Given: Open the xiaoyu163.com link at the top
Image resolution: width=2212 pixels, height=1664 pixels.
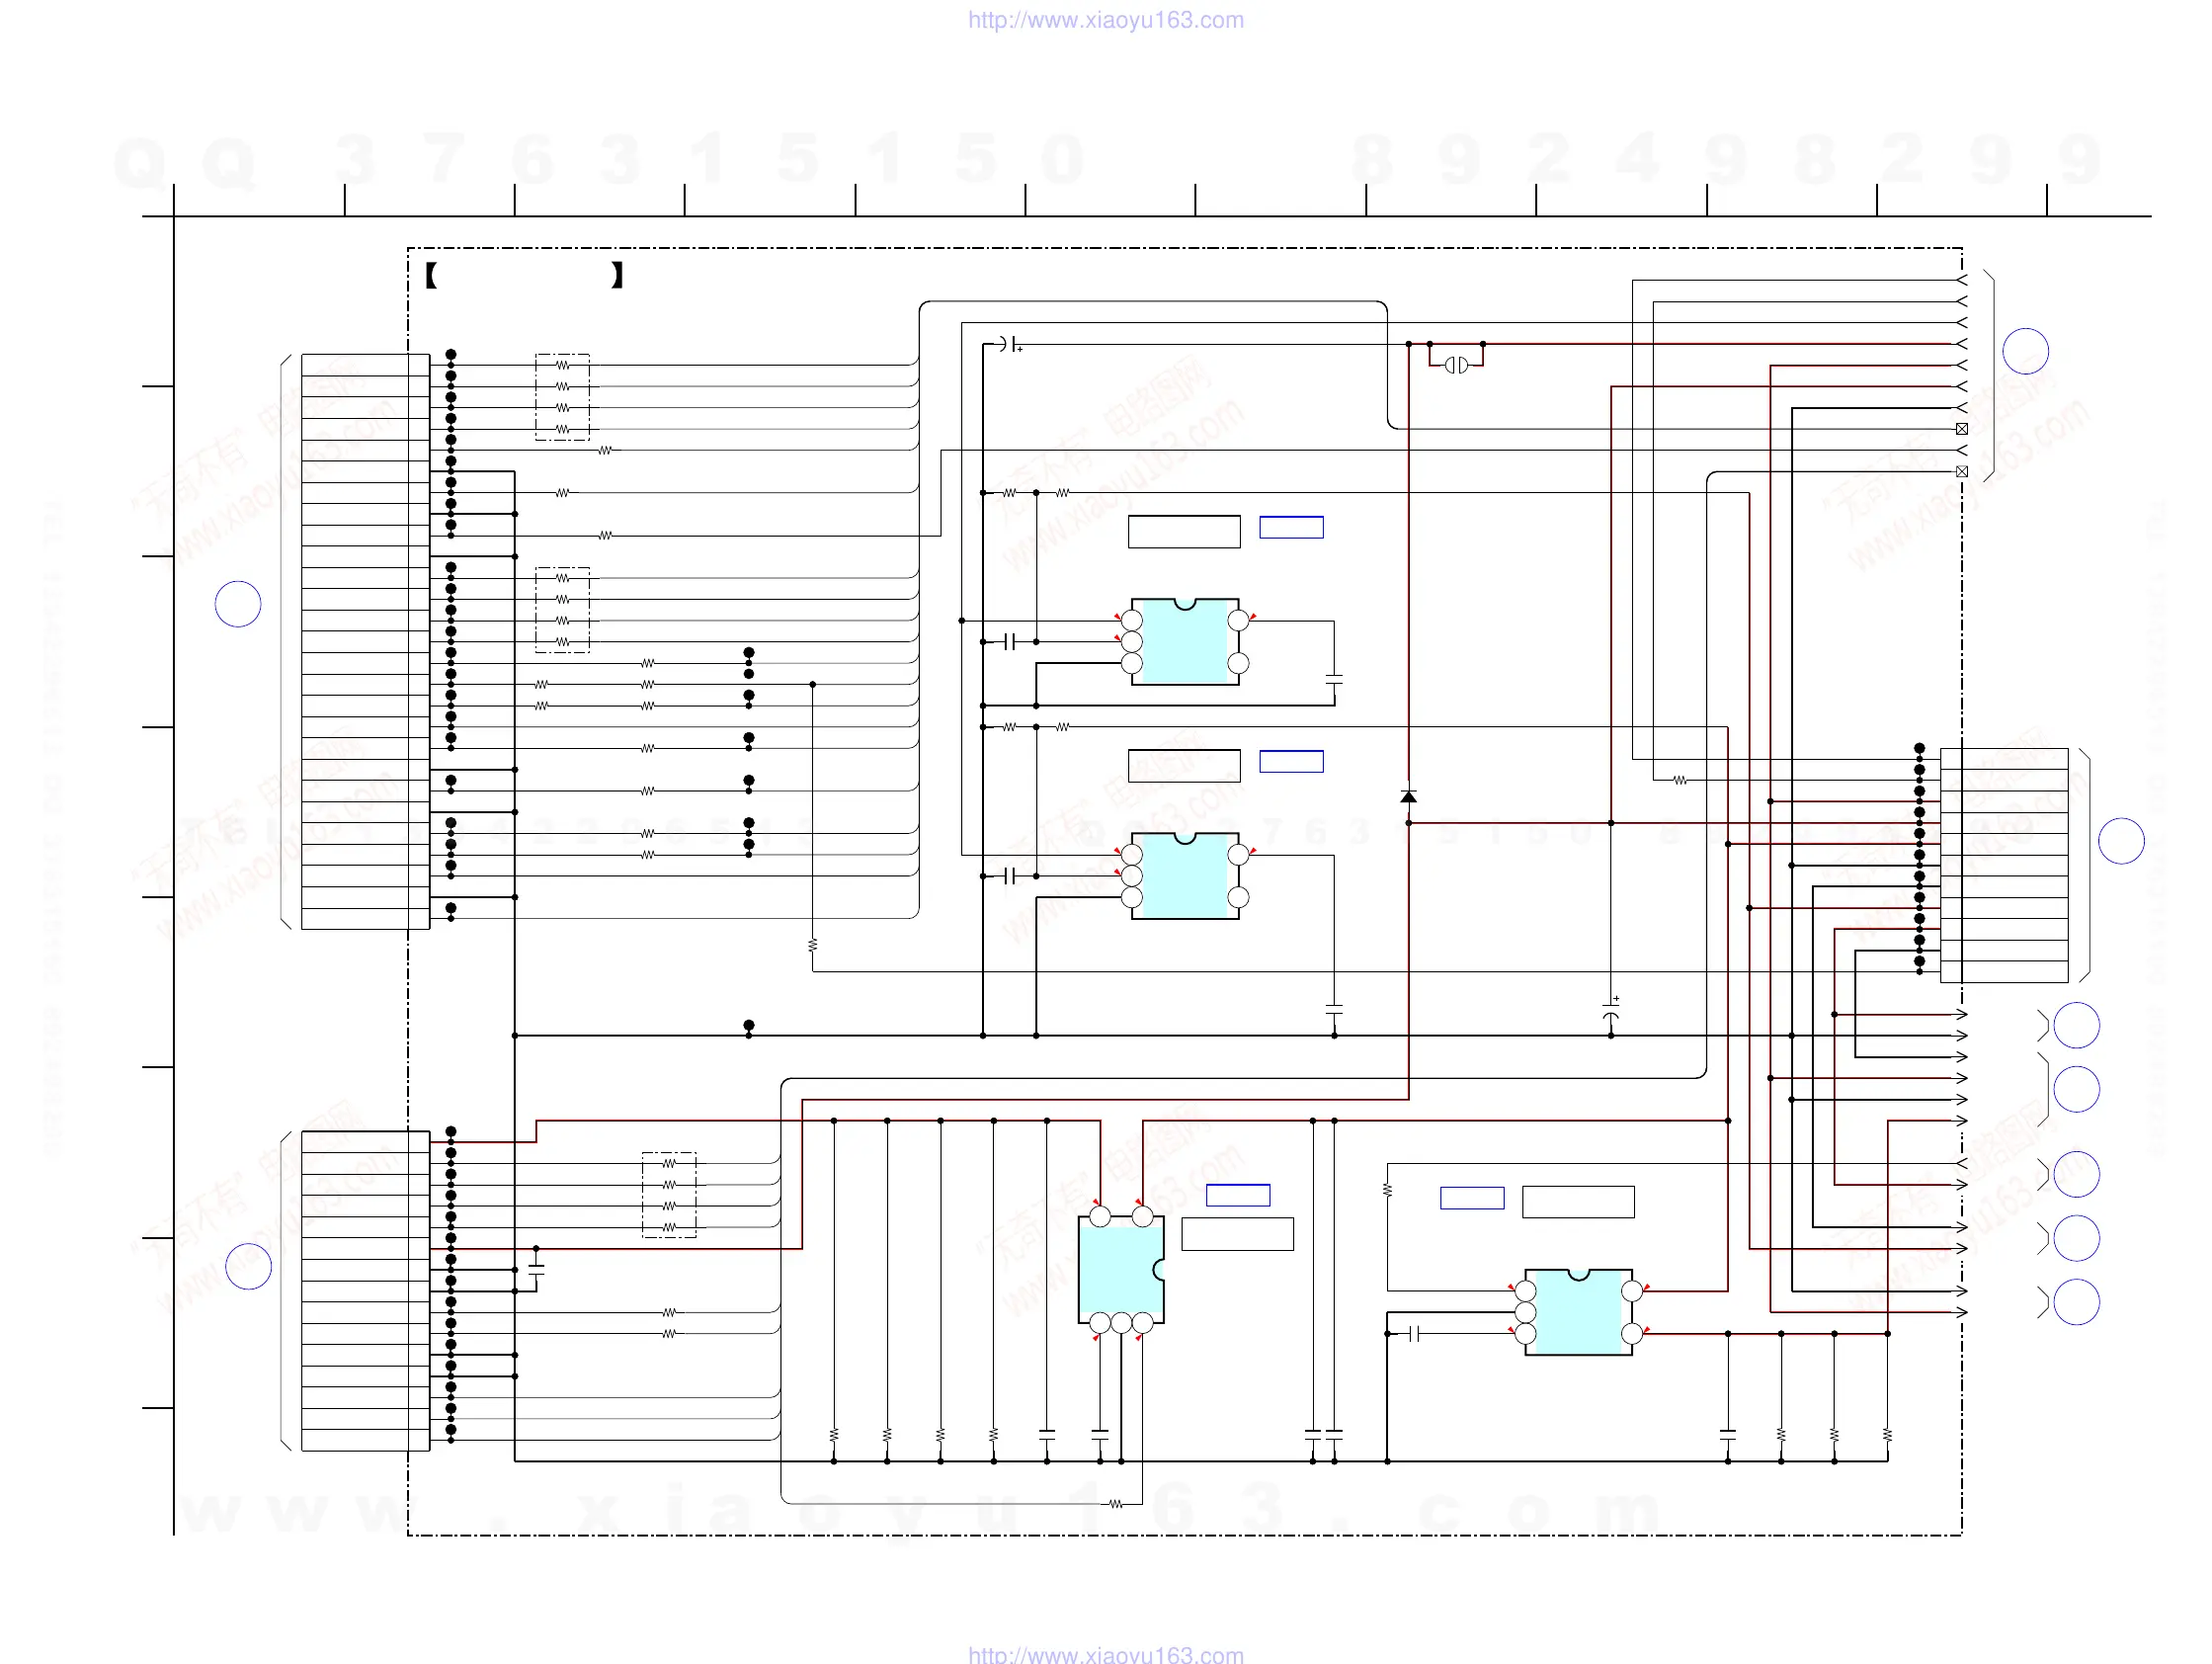Looking at the screenshot, I should point(1105,20).
